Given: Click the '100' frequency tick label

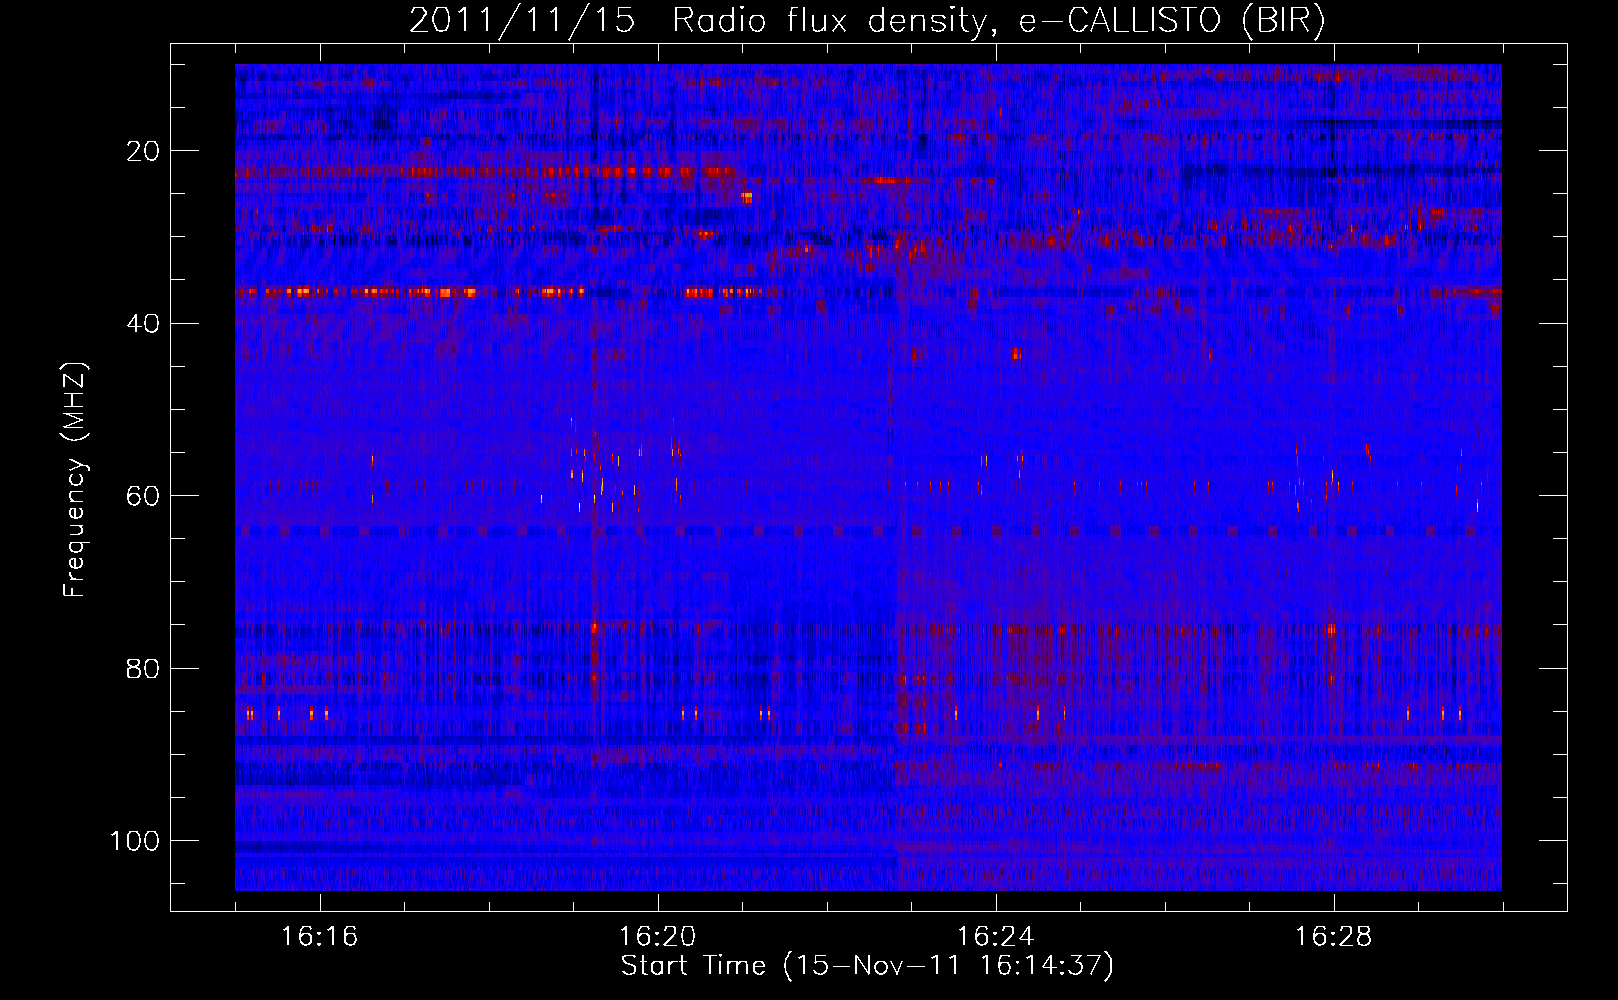Looking at the screenshot, I should point(135,841).
